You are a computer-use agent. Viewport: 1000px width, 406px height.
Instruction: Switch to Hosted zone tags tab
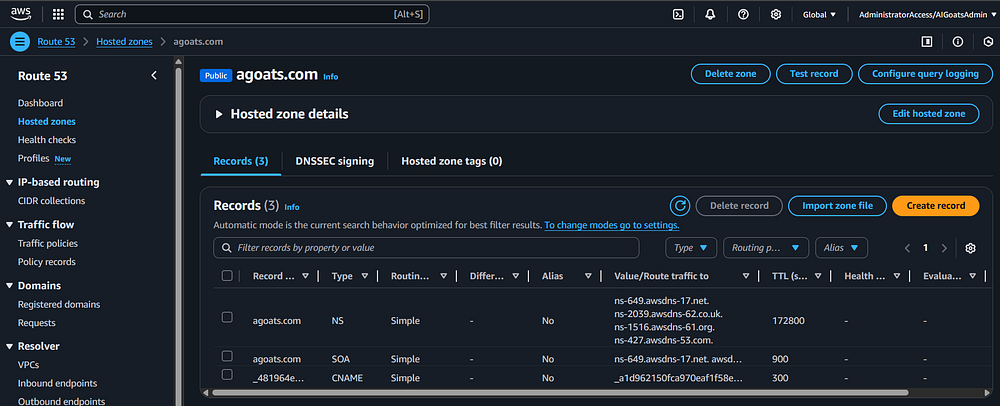tap(451, 161)
